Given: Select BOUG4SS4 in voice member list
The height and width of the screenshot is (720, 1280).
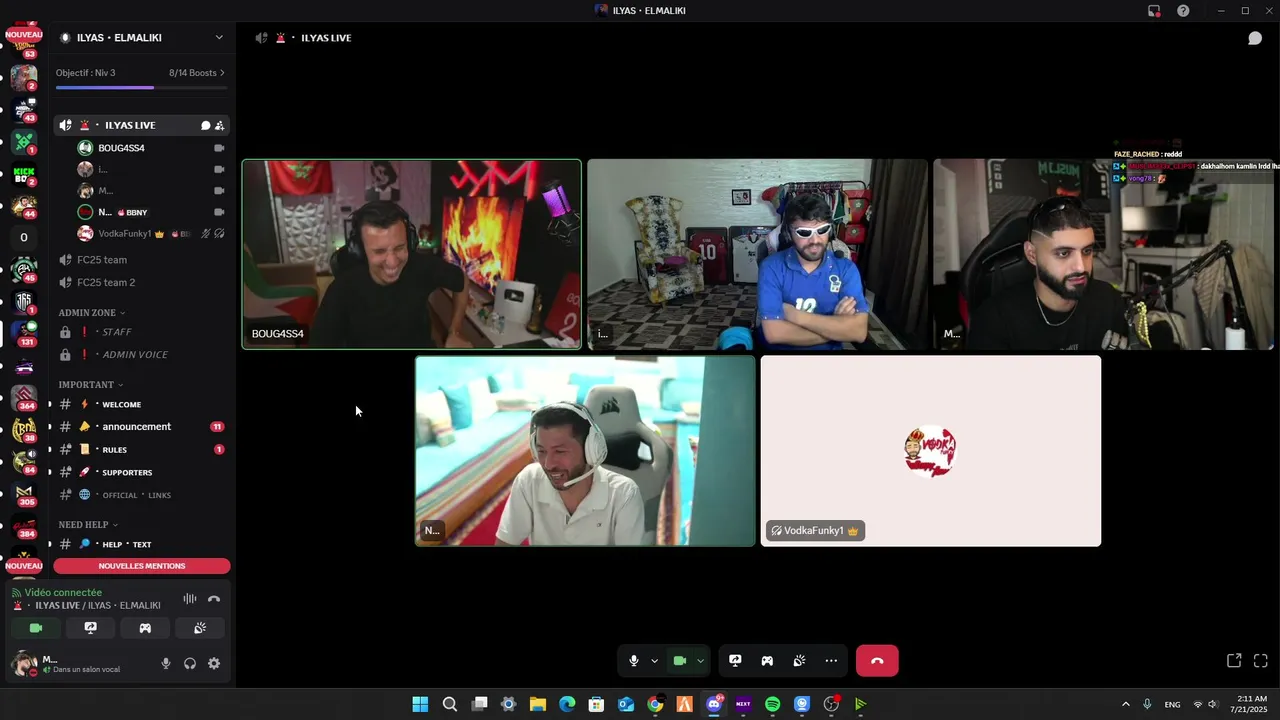Looking at the screenshot, I should tap(121, 148).
